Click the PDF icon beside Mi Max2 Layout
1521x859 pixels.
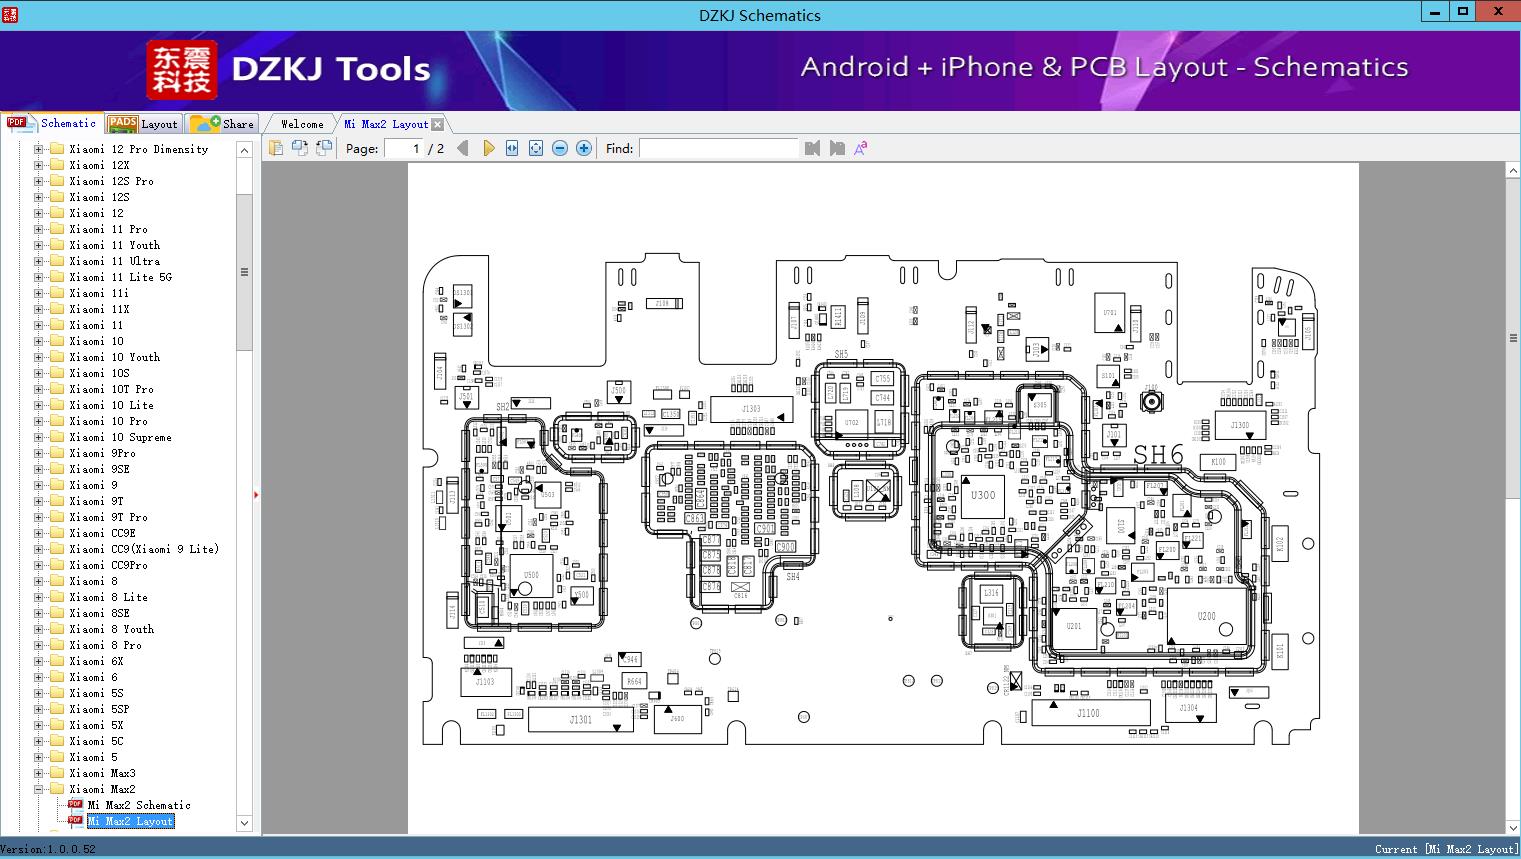pos(75,821)
